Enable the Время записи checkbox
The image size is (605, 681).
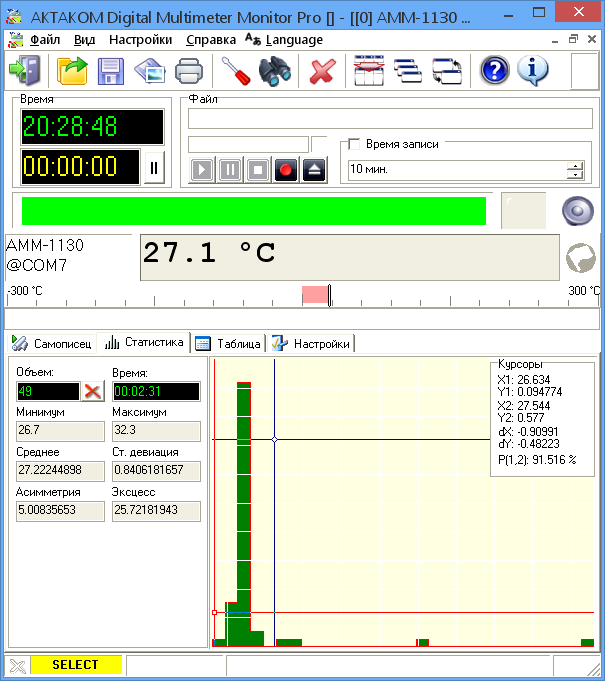pyautogui.click(x=354, y=144)
